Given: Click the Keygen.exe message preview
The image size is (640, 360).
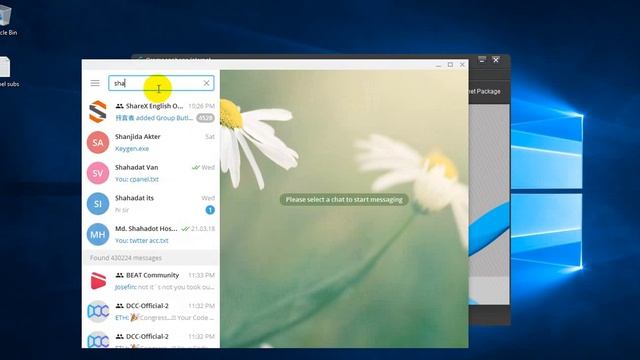Looking at the screenshot, I should tap(132, 149).
